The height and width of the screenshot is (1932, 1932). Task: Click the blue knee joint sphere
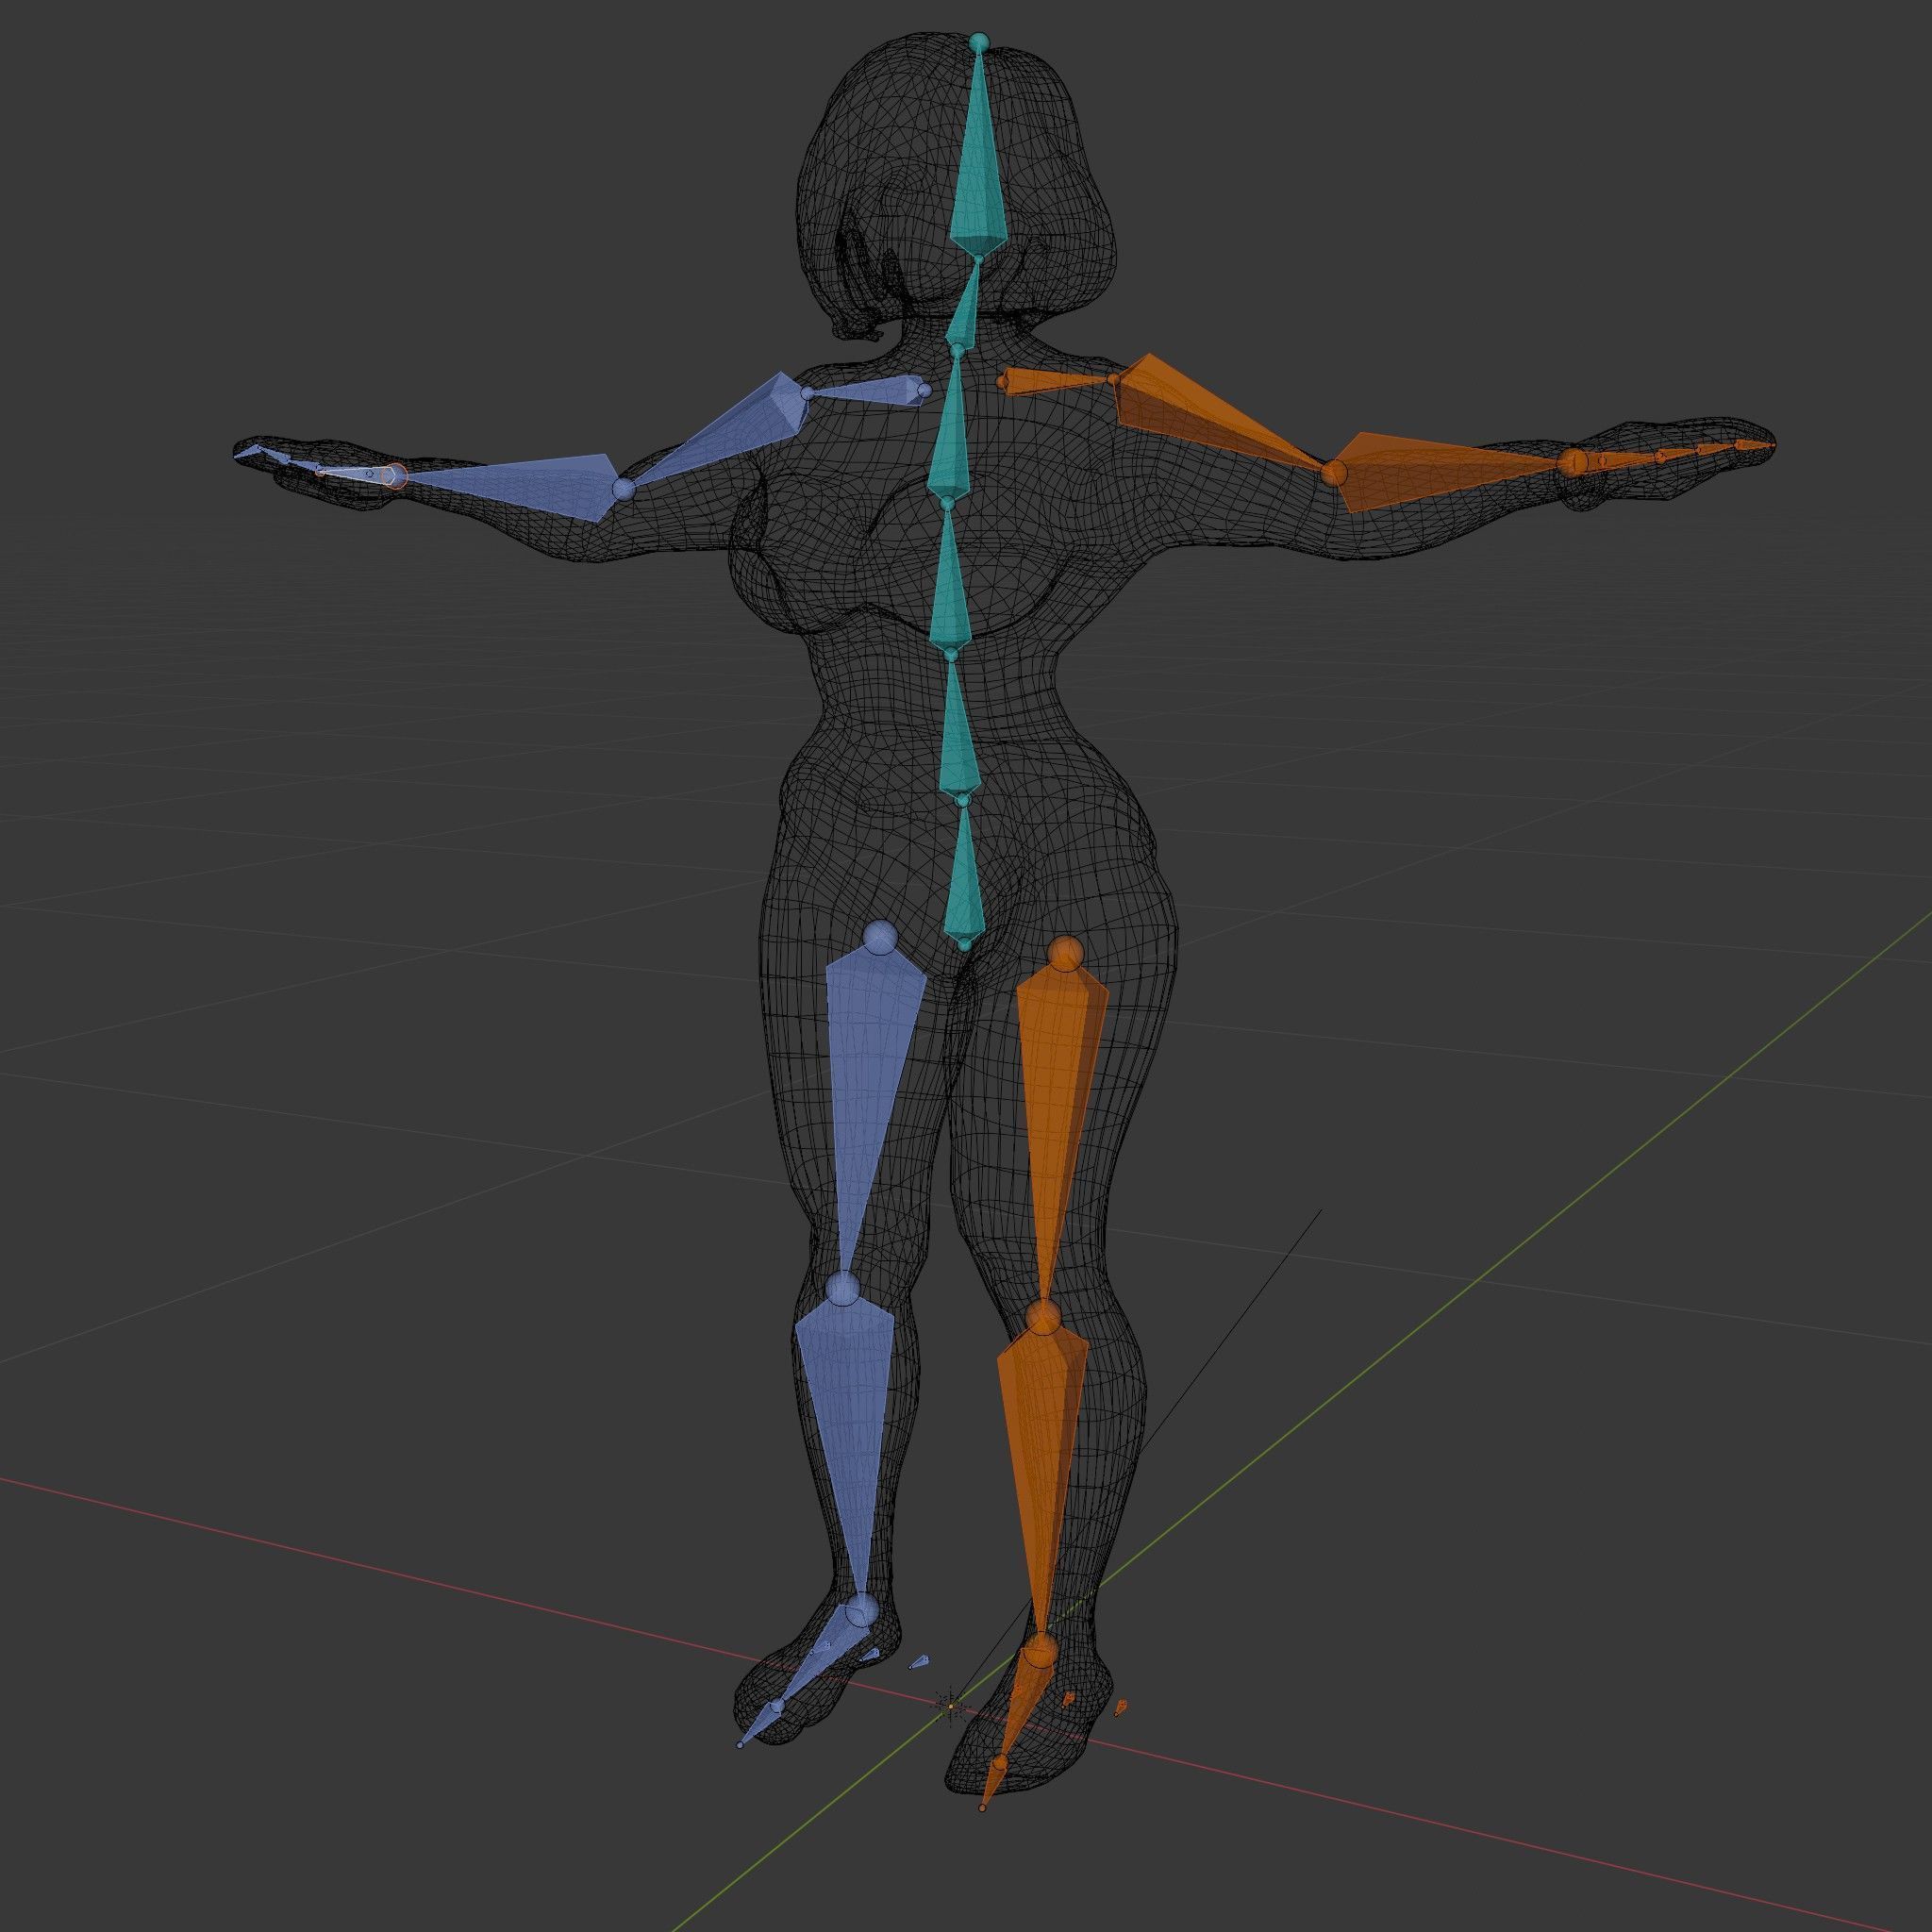(x=843, y=1289)
